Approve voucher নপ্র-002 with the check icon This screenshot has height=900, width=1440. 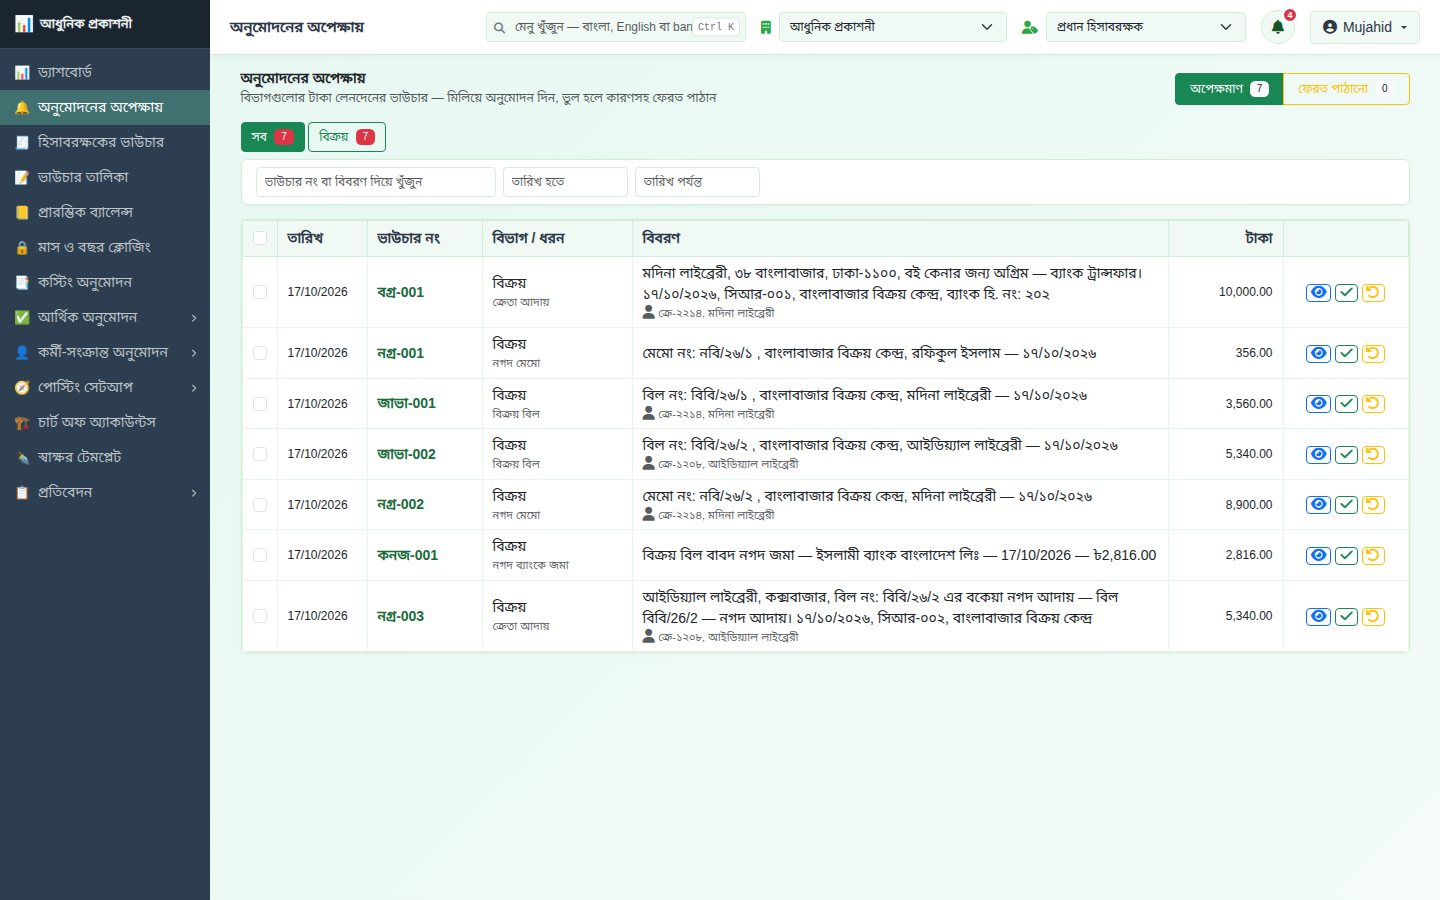(1346, 505)
